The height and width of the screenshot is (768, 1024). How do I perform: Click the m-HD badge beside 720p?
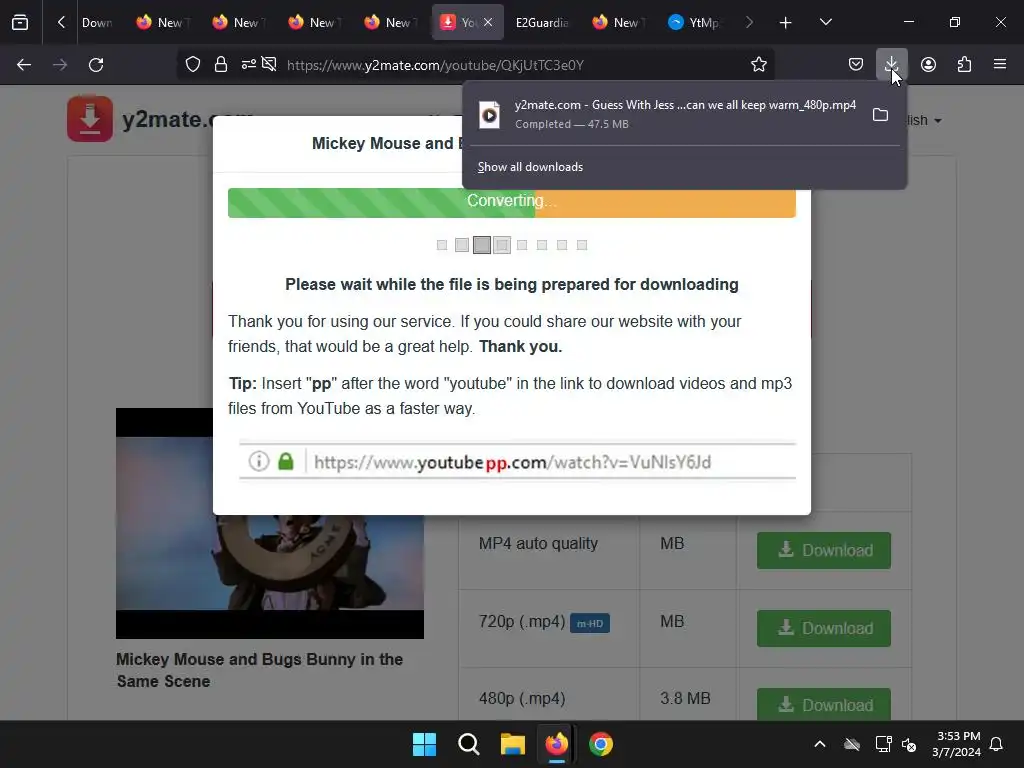(590, 624)
